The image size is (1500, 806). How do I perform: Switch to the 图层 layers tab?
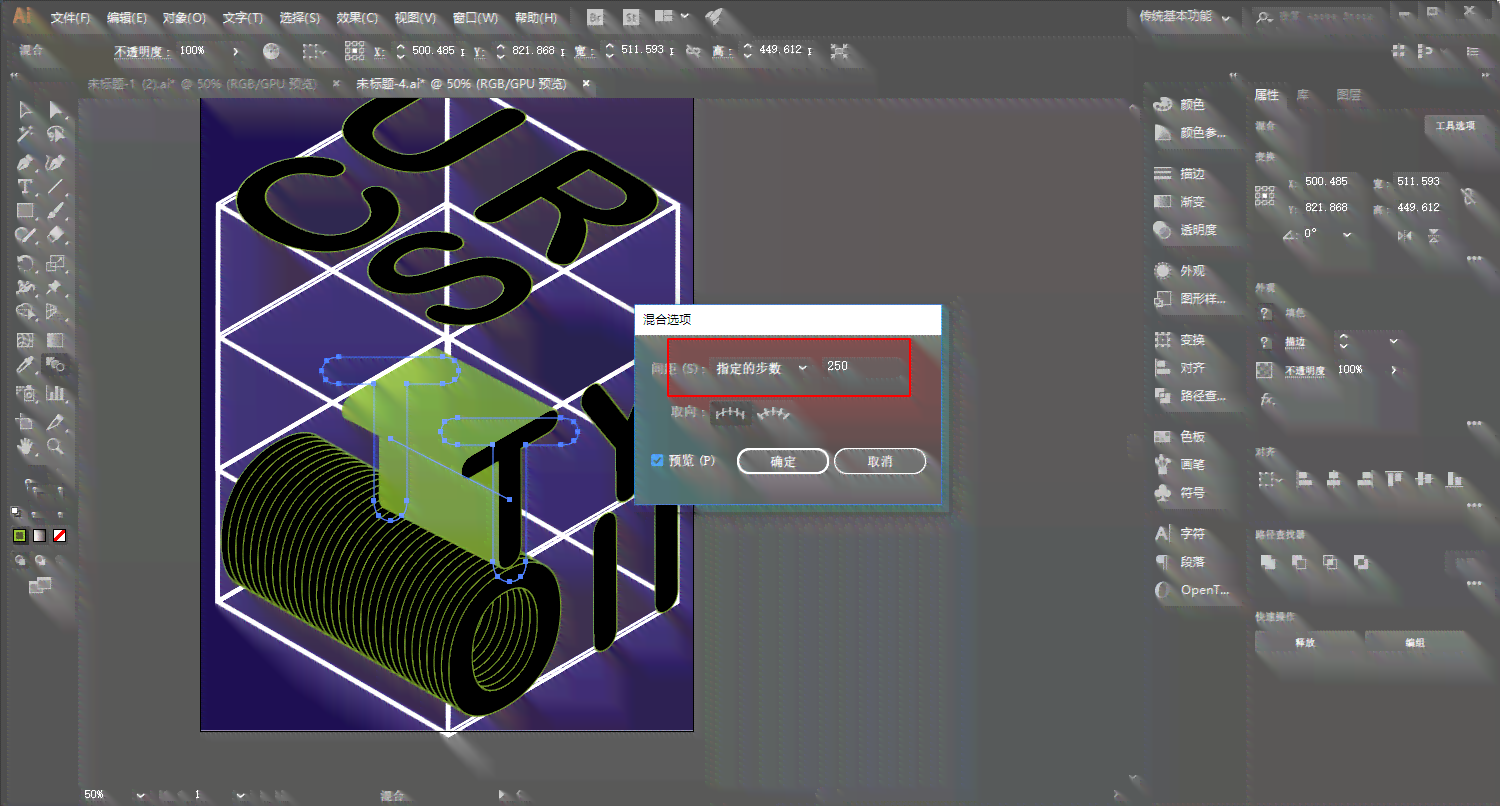pyautogui.click(x=1349, y=95)
